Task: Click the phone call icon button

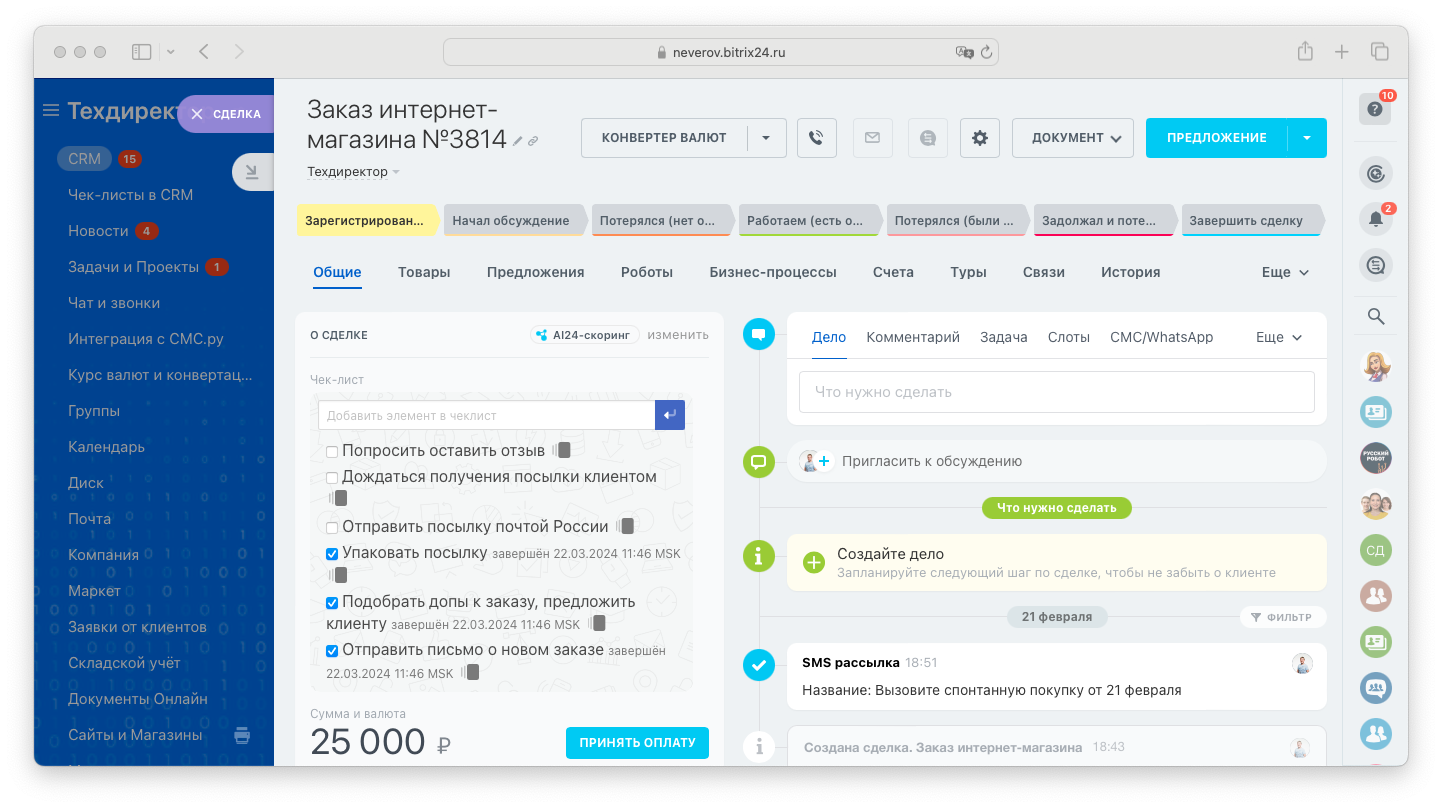Action: click(816, 138)
